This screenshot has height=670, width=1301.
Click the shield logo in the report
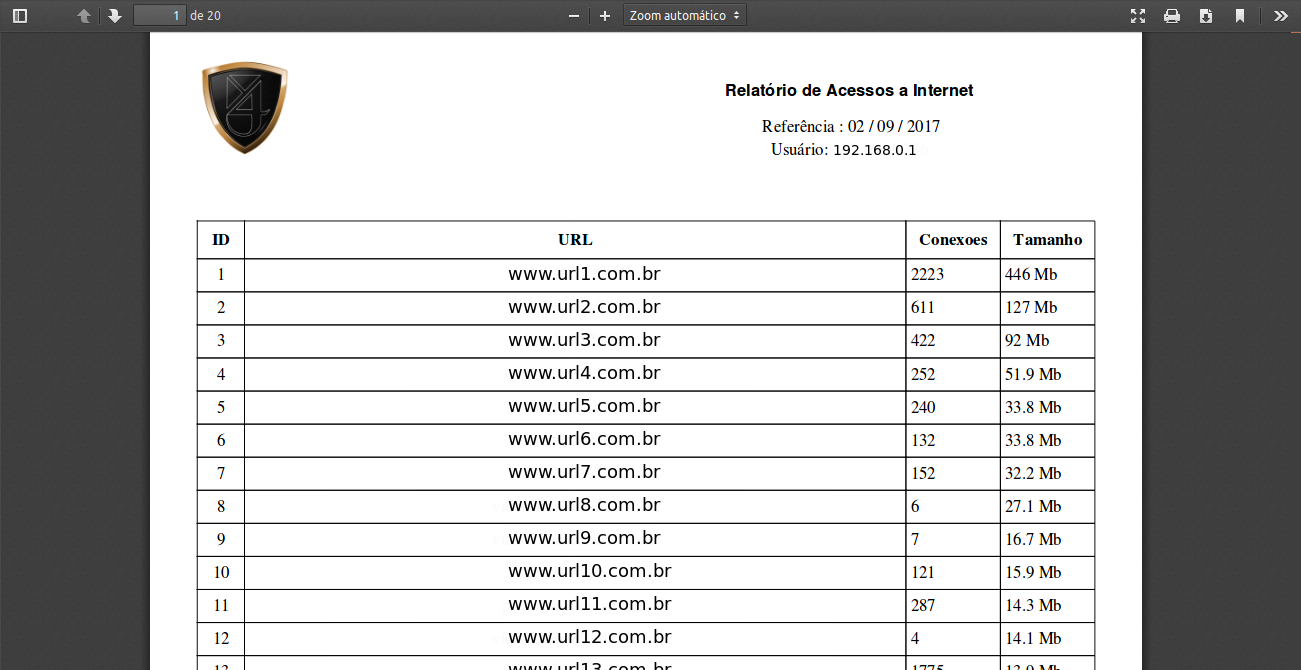pyautogui.click(x=245, y=107)
